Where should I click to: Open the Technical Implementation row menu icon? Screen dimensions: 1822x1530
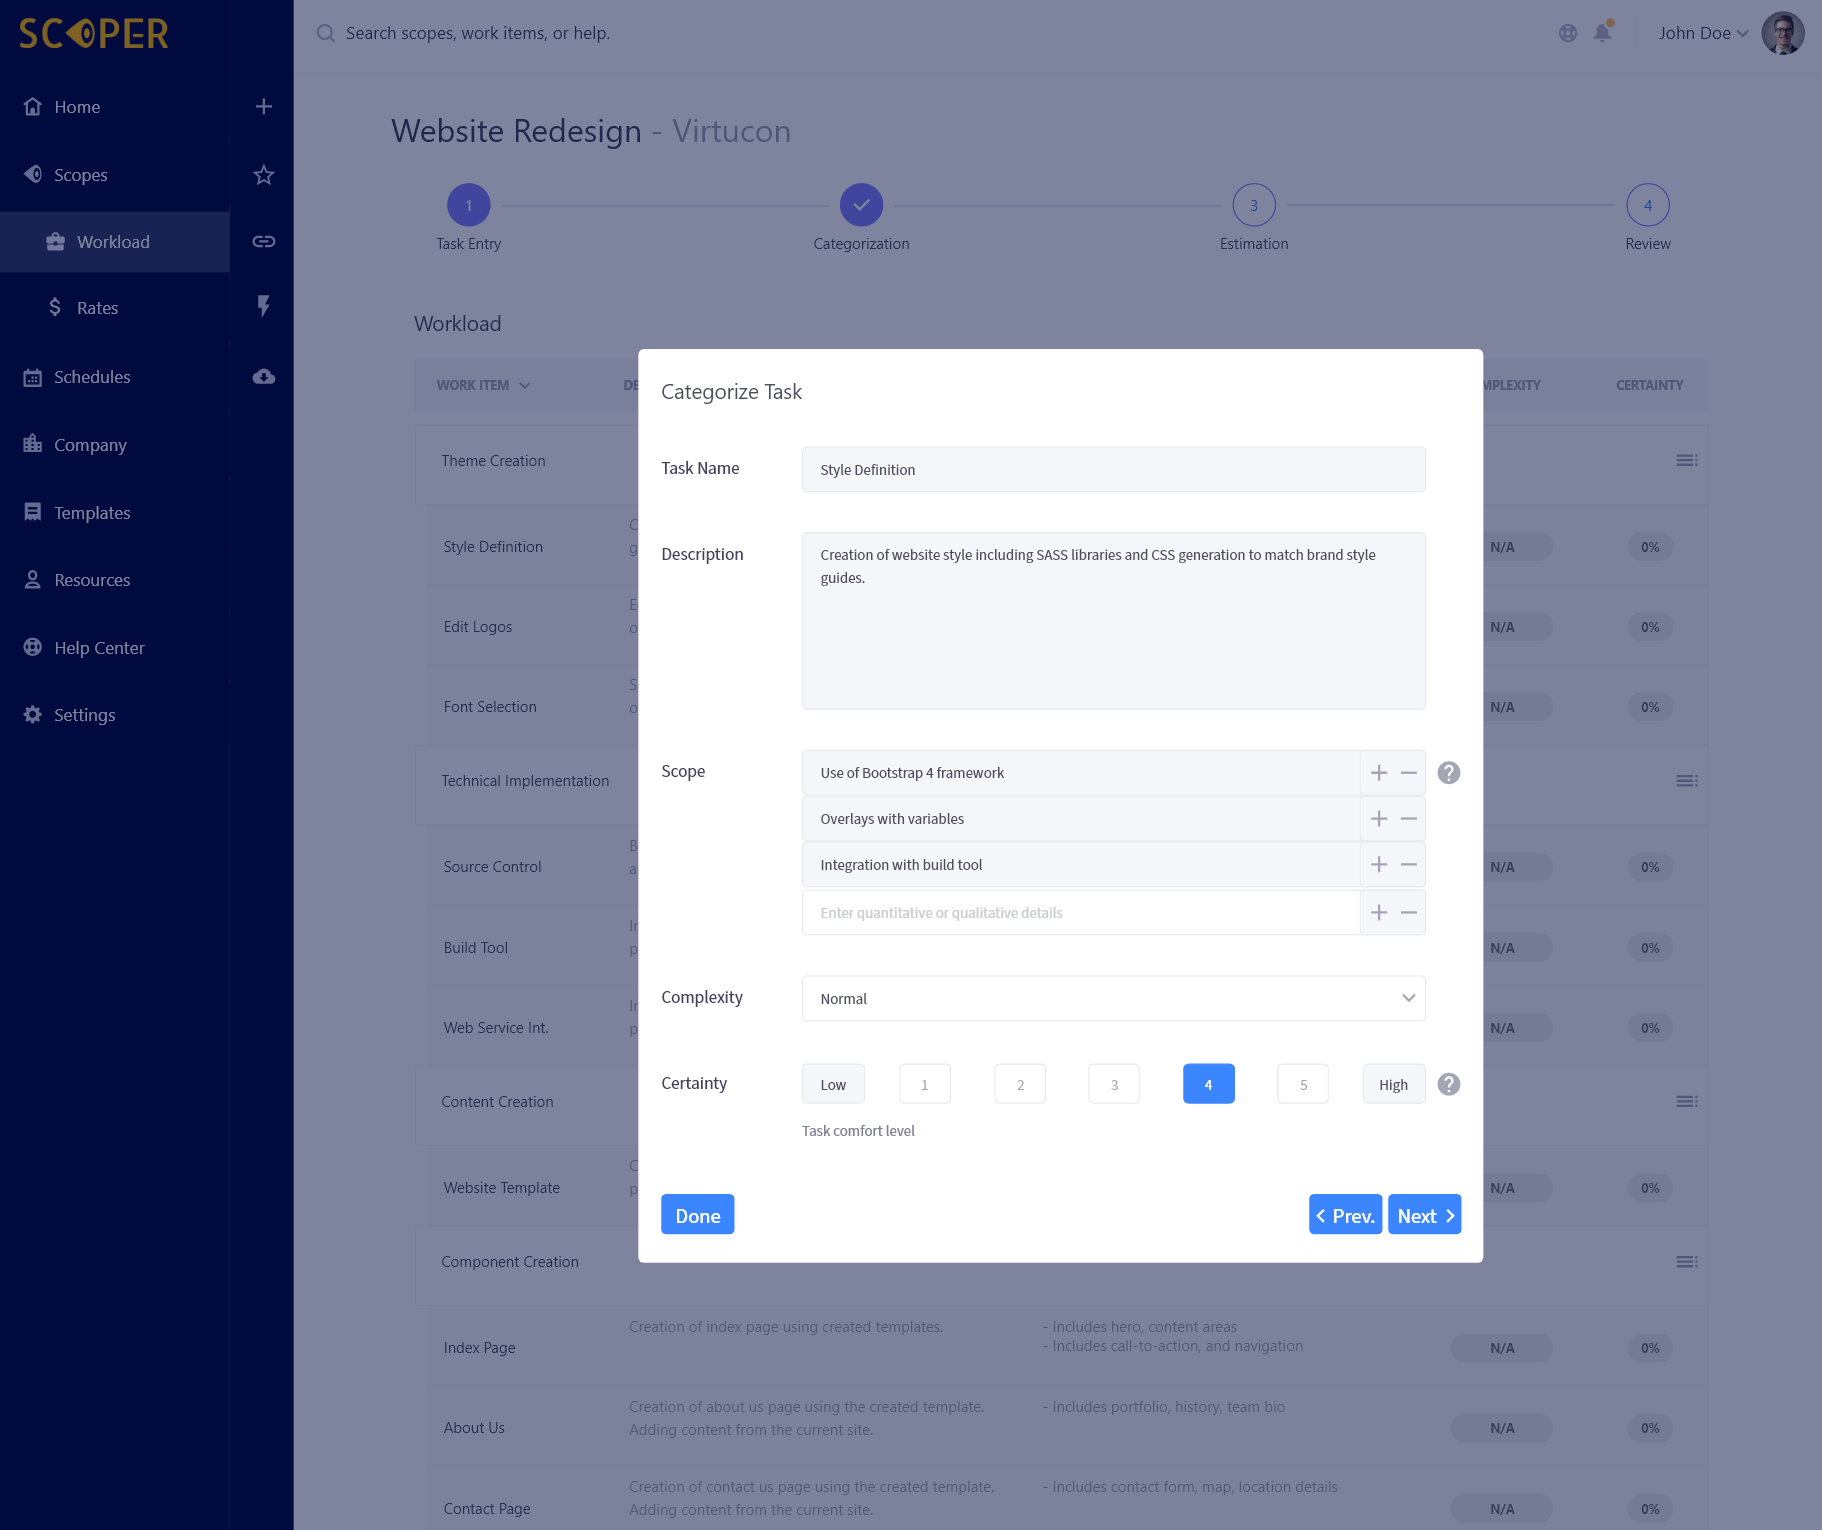pyautogui.click(x=1687, y=781)
